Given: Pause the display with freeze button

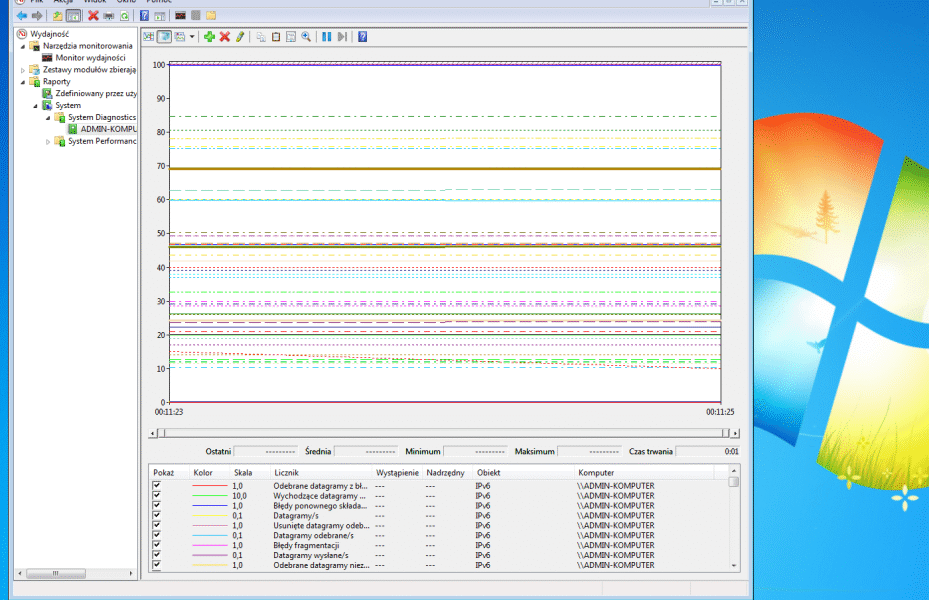Looking at the screenshot, I should [326, 37].
